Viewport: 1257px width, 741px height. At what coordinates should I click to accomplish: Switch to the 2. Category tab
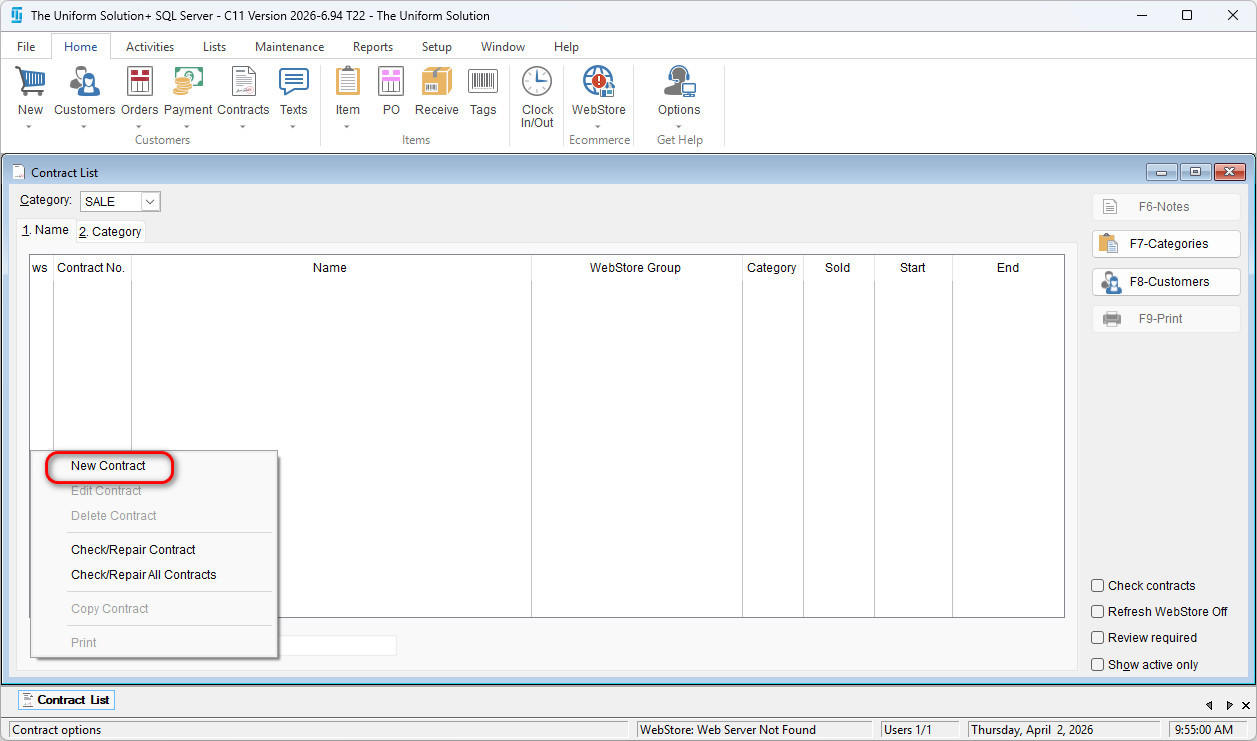click(110, 232)
